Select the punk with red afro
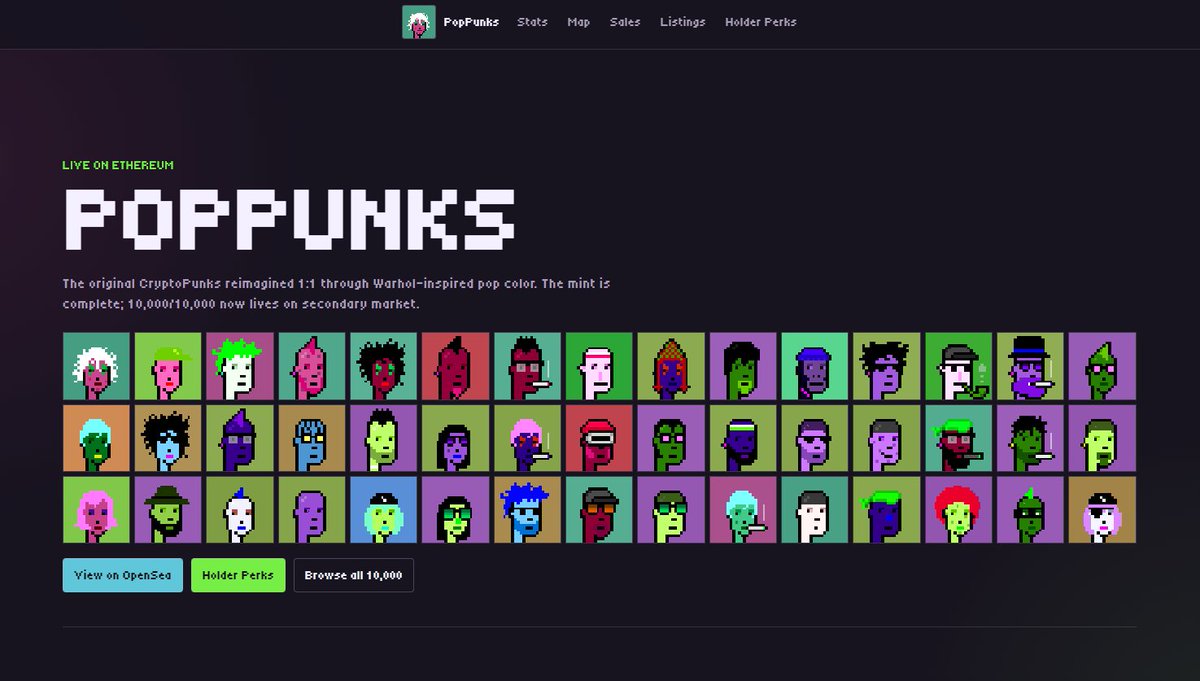This screenshot has width=1200, height=681. [x=958, y=510]
